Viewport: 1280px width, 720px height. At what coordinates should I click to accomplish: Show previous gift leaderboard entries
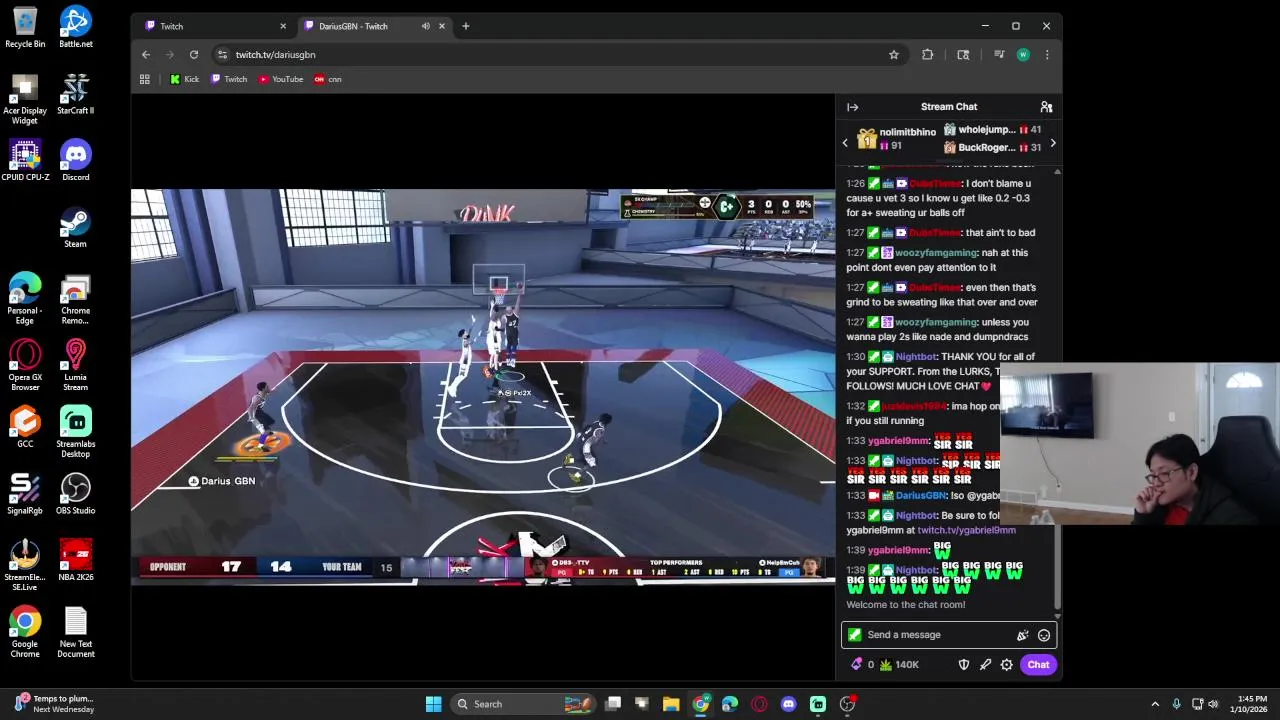[x=845, y=143]
